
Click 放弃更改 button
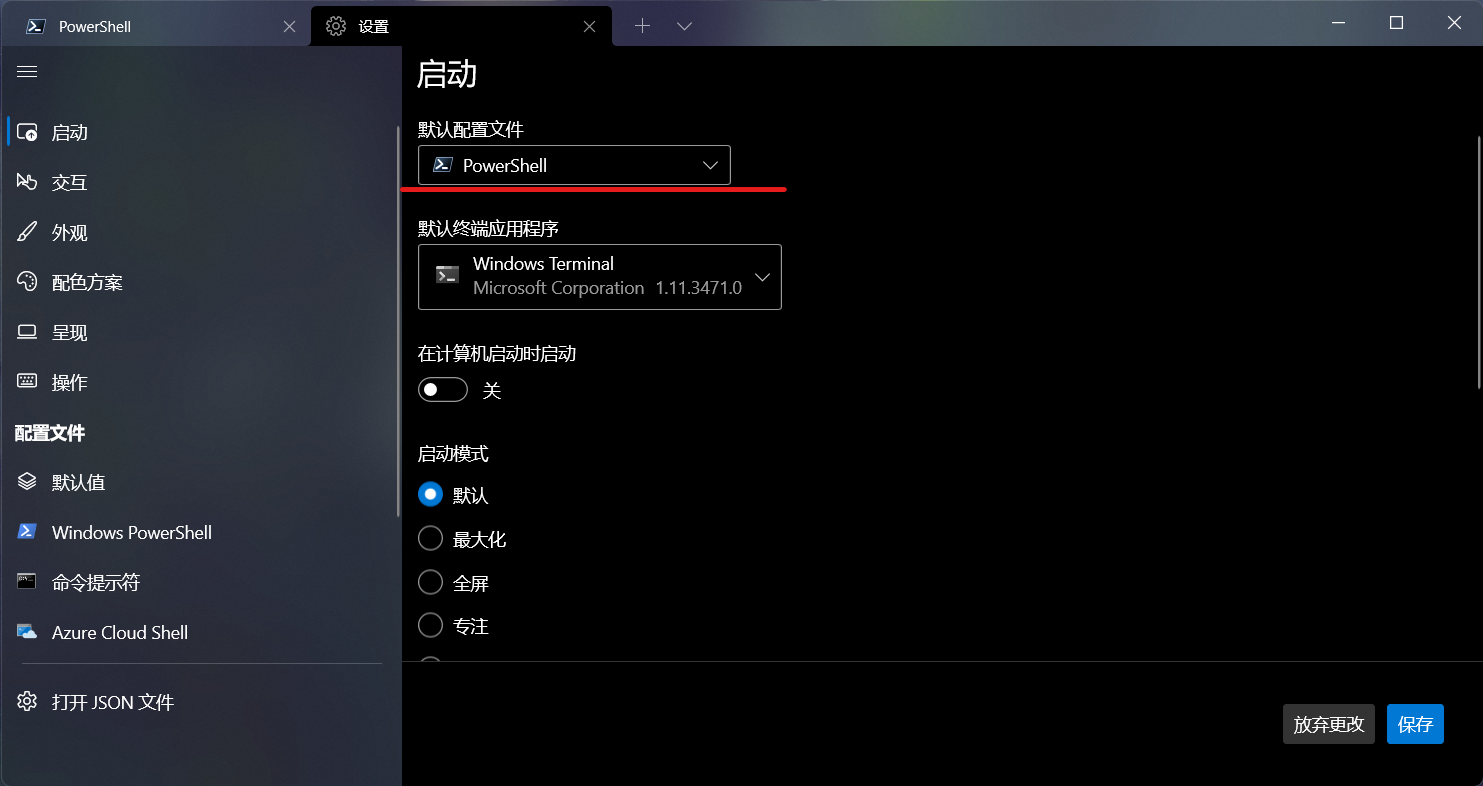[1329, 724]
